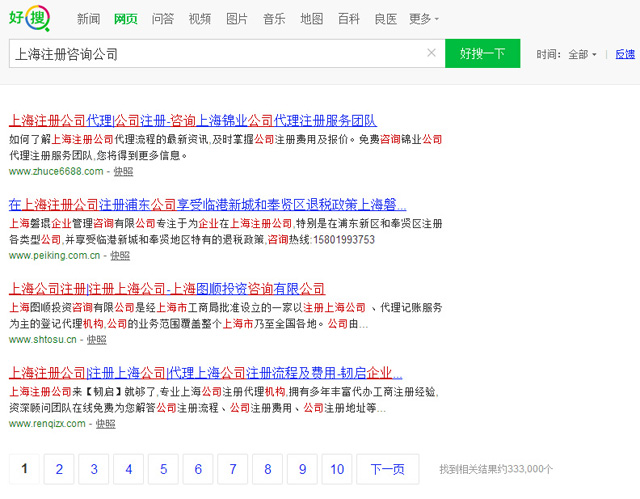Click 下一页 next page button
The width and height of the screenshot is (640, 499).
coord(387,469)
